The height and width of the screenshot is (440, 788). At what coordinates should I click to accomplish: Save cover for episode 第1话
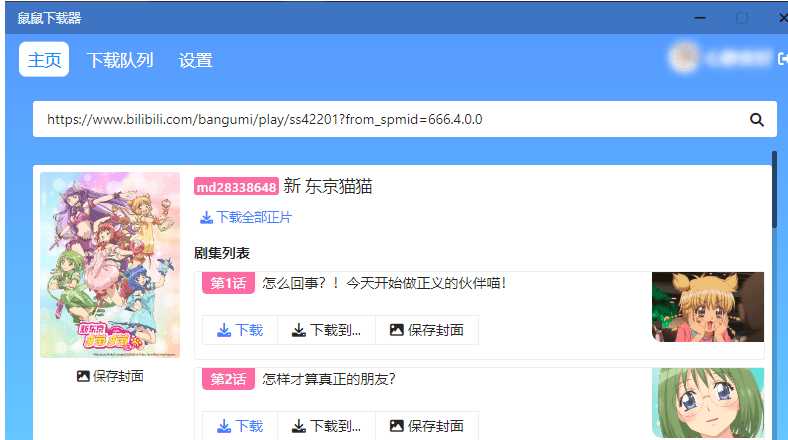(427, 330)
